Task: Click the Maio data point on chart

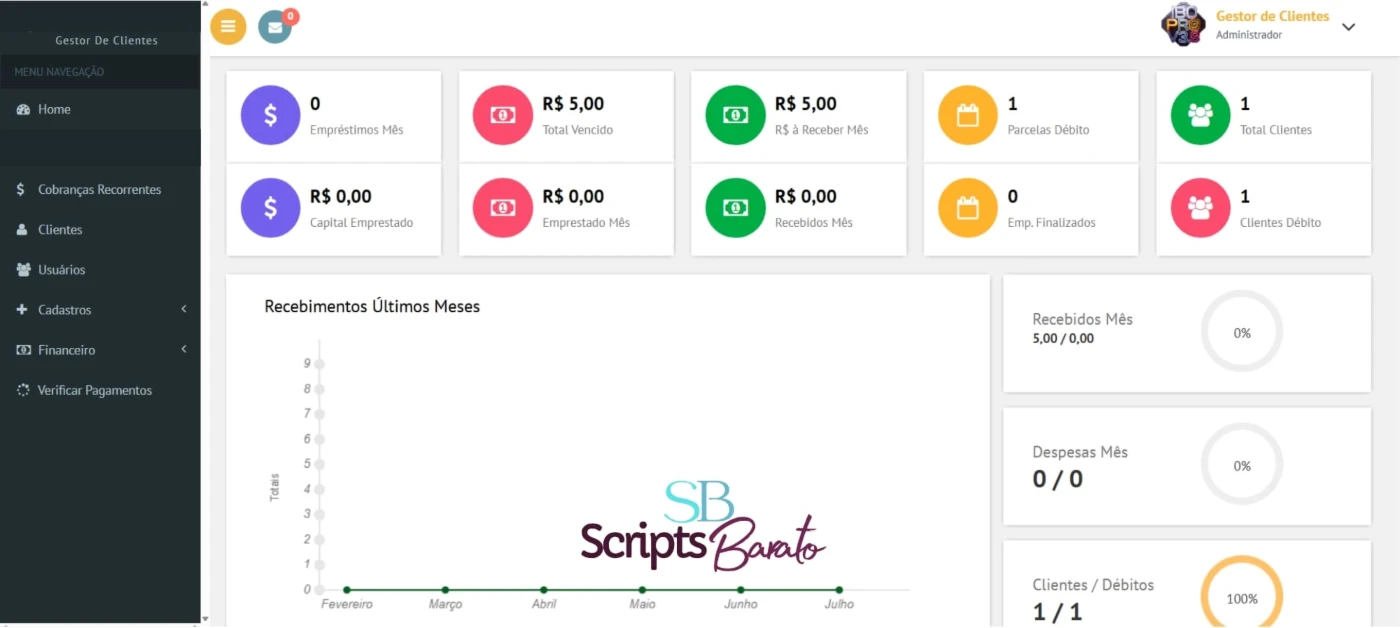Action: click(642, 590)
